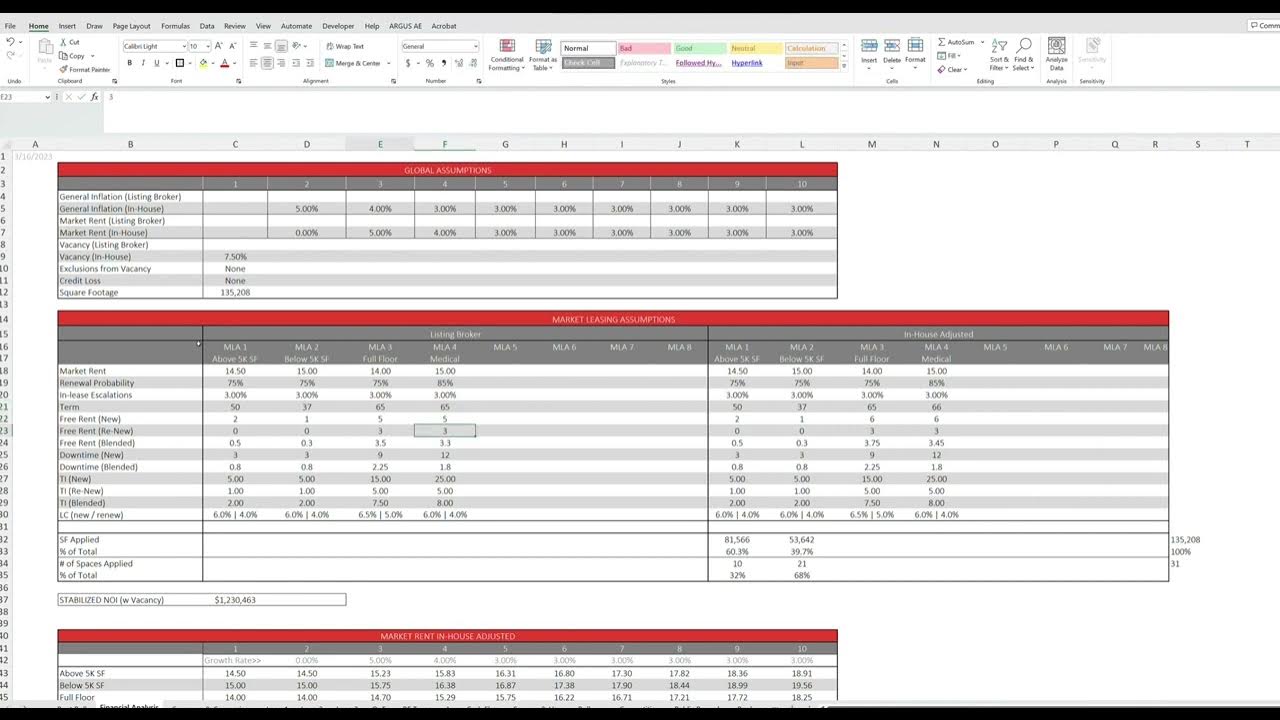The width and height of the screenshot is (1280, 720).
Task: Open the Font dialog launcher
Action: (x=238, y=81)
